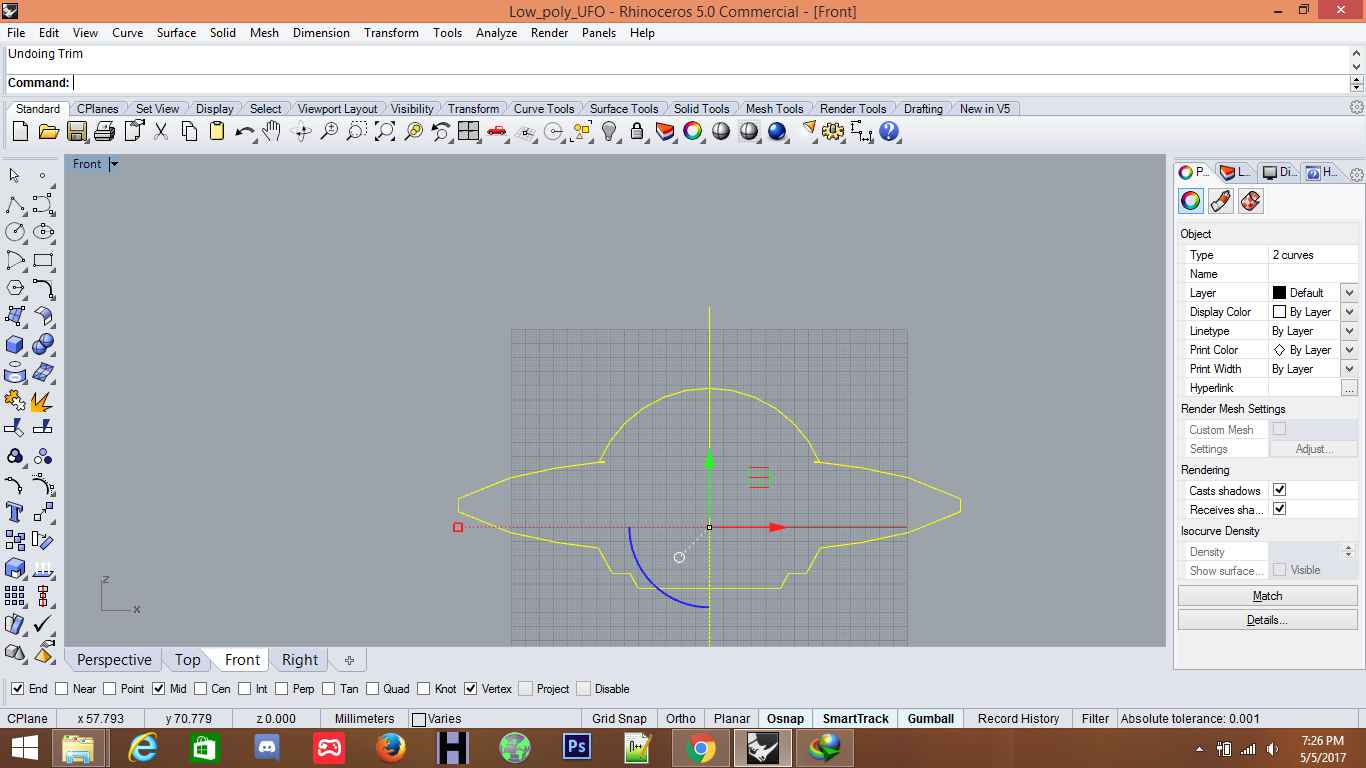Click the 4-viewport layout icon
Screen dimensions: 1366x768
point(468,131)
